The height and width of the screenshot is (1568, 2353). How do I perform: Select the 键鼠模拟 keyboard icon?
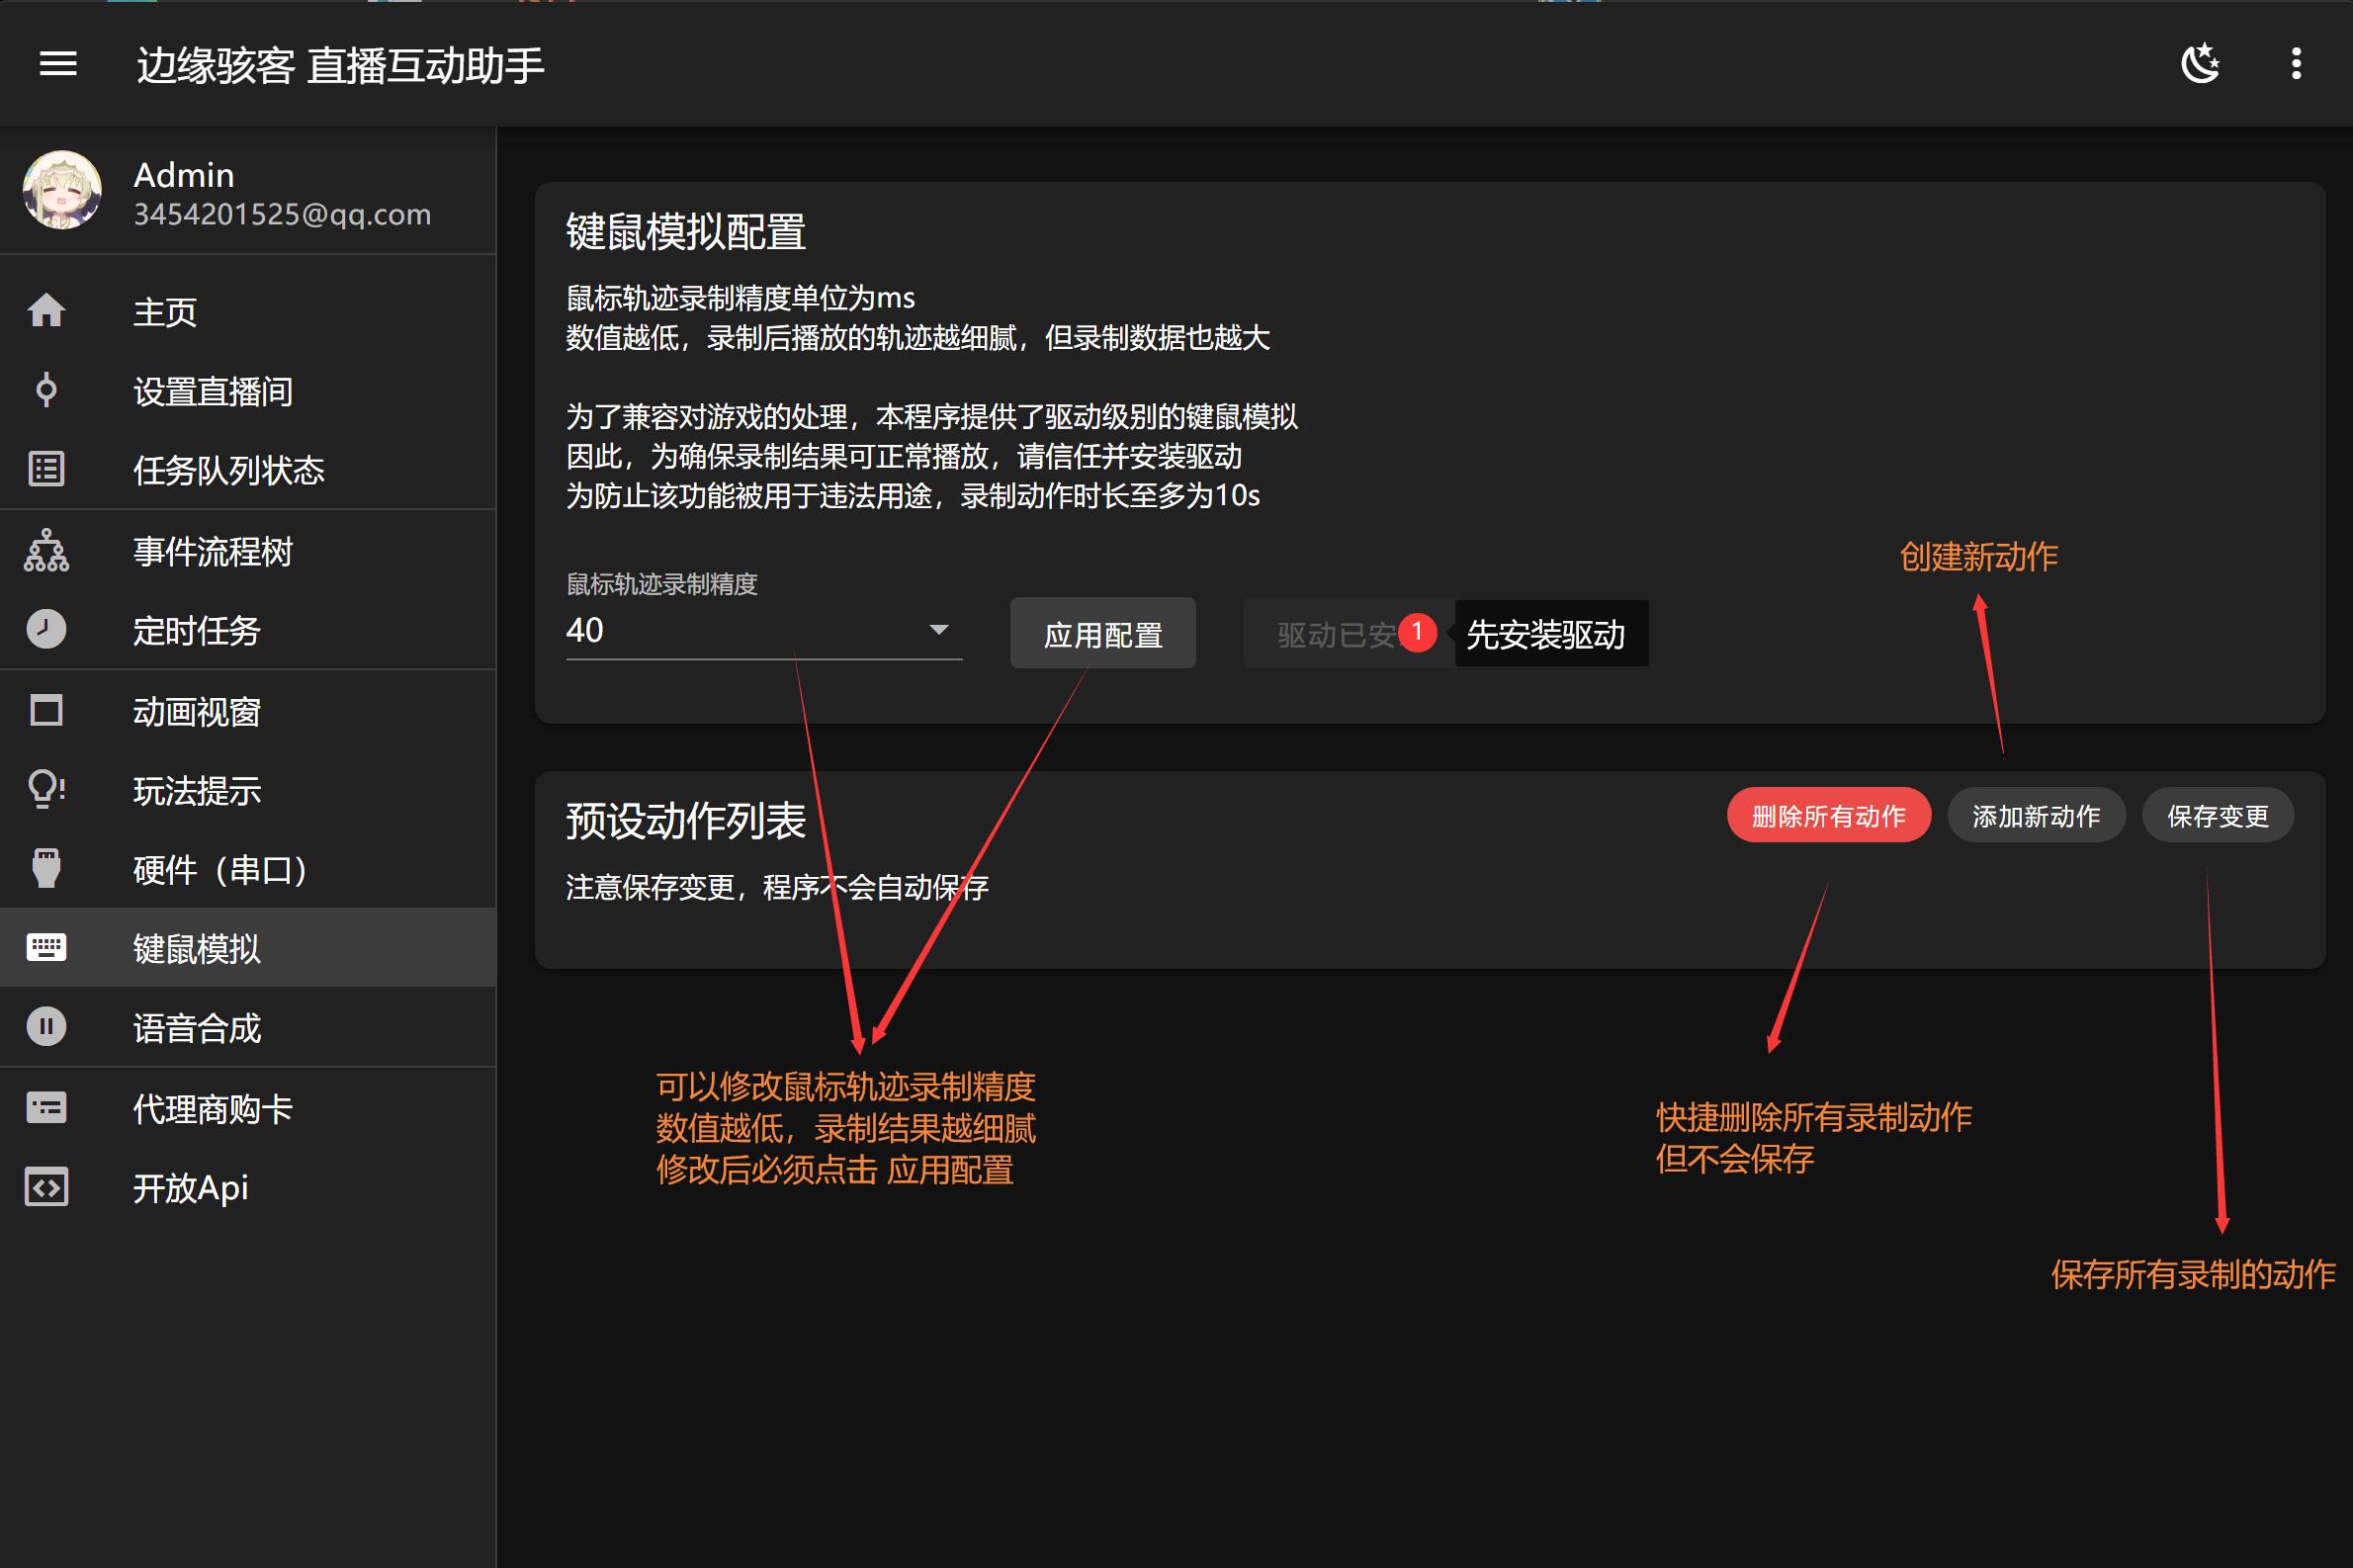tap(47, 947)
